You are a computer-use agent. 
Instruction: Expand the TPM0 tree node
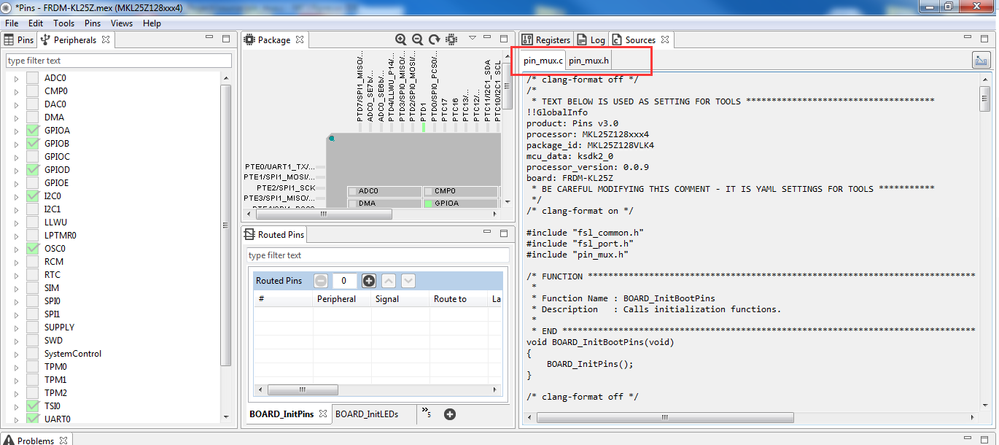coord(17,367)
